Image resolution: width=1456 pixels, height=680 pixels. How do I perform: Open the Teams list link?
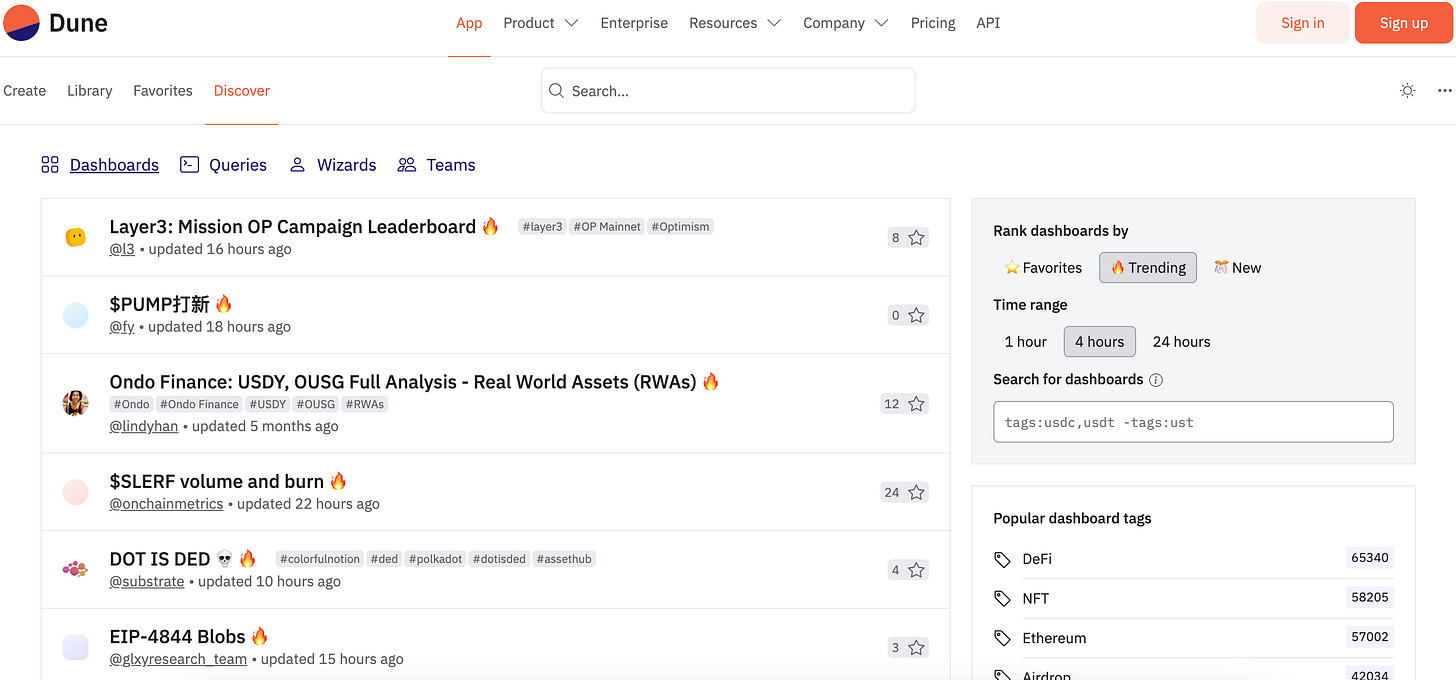[451, 165]
